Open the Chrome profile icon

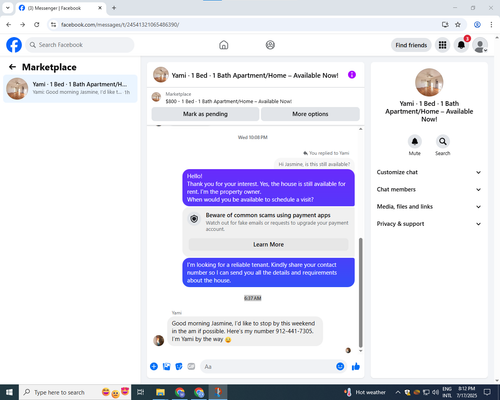(x=477, y=25)
